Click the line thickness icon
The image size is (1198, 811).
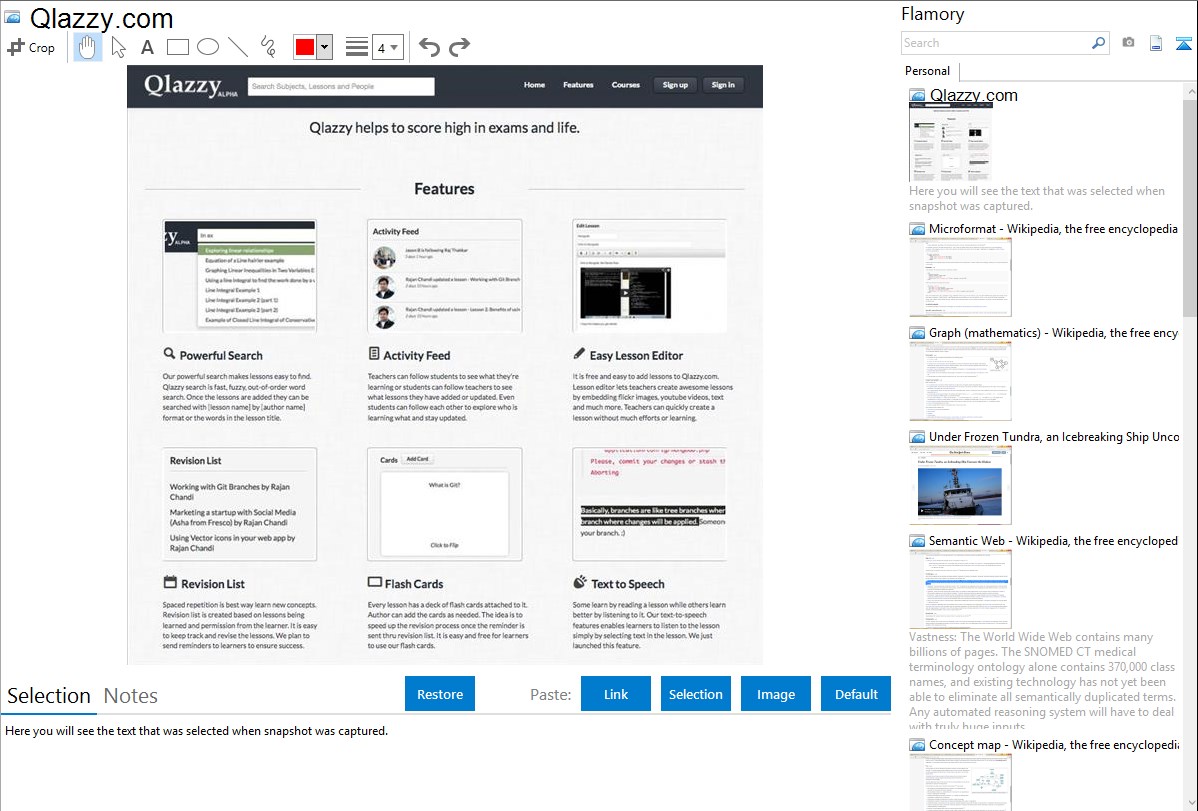(x=356, y=47)
